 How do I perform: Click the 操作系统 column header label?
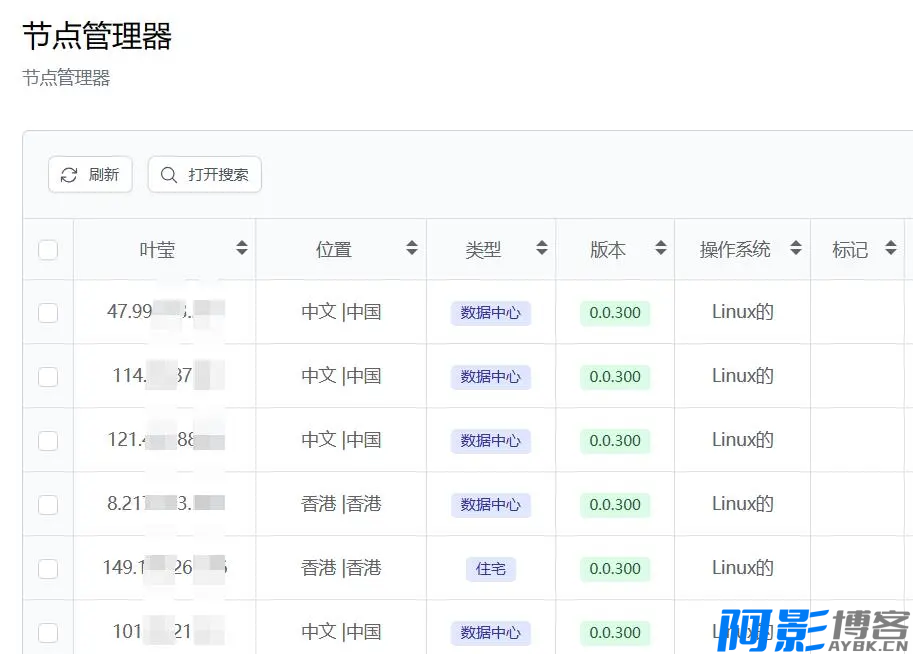point(735,250)
